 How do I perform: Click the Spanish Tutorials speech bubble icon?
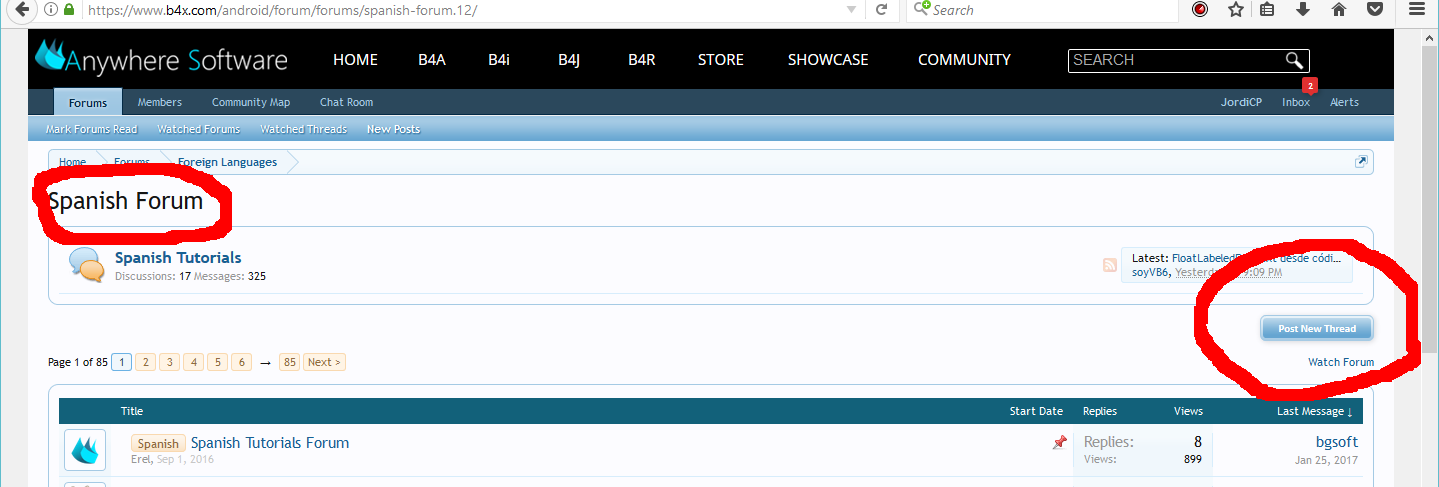point(86,264)
